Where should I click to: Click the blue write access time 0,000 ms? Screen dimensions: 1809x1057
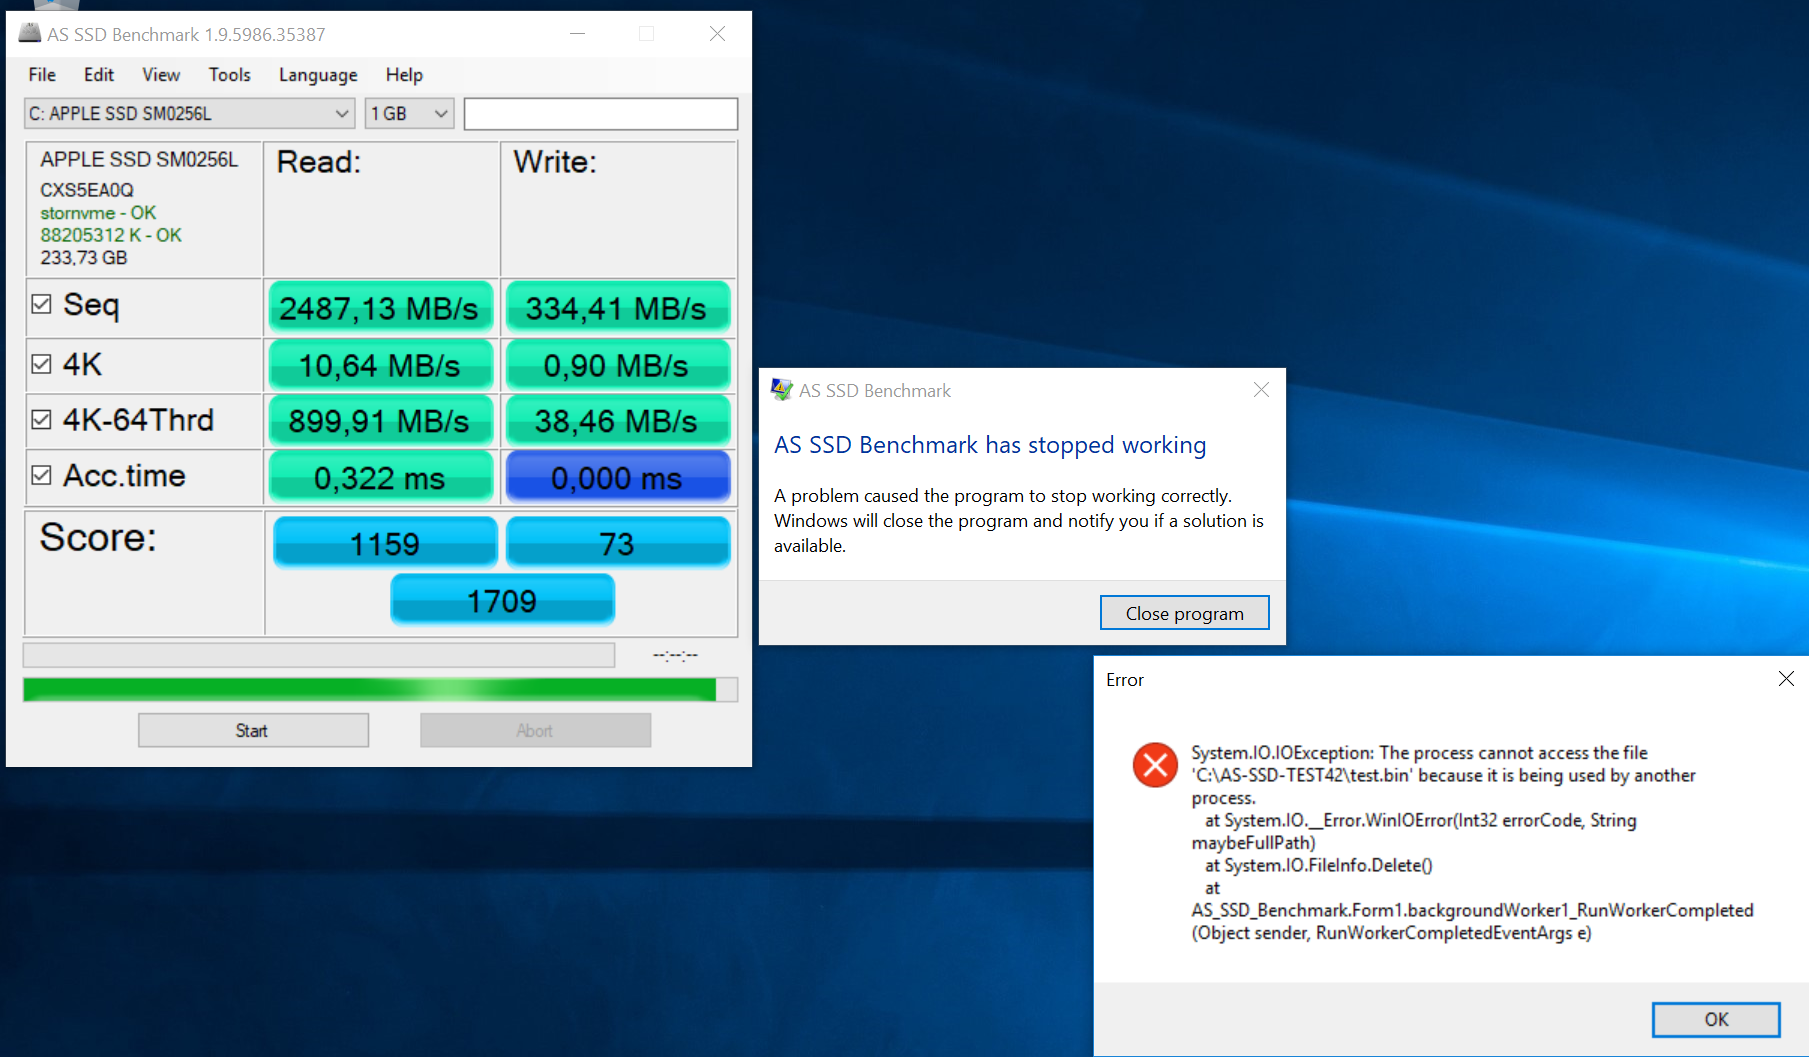click(x=617, y=477)
